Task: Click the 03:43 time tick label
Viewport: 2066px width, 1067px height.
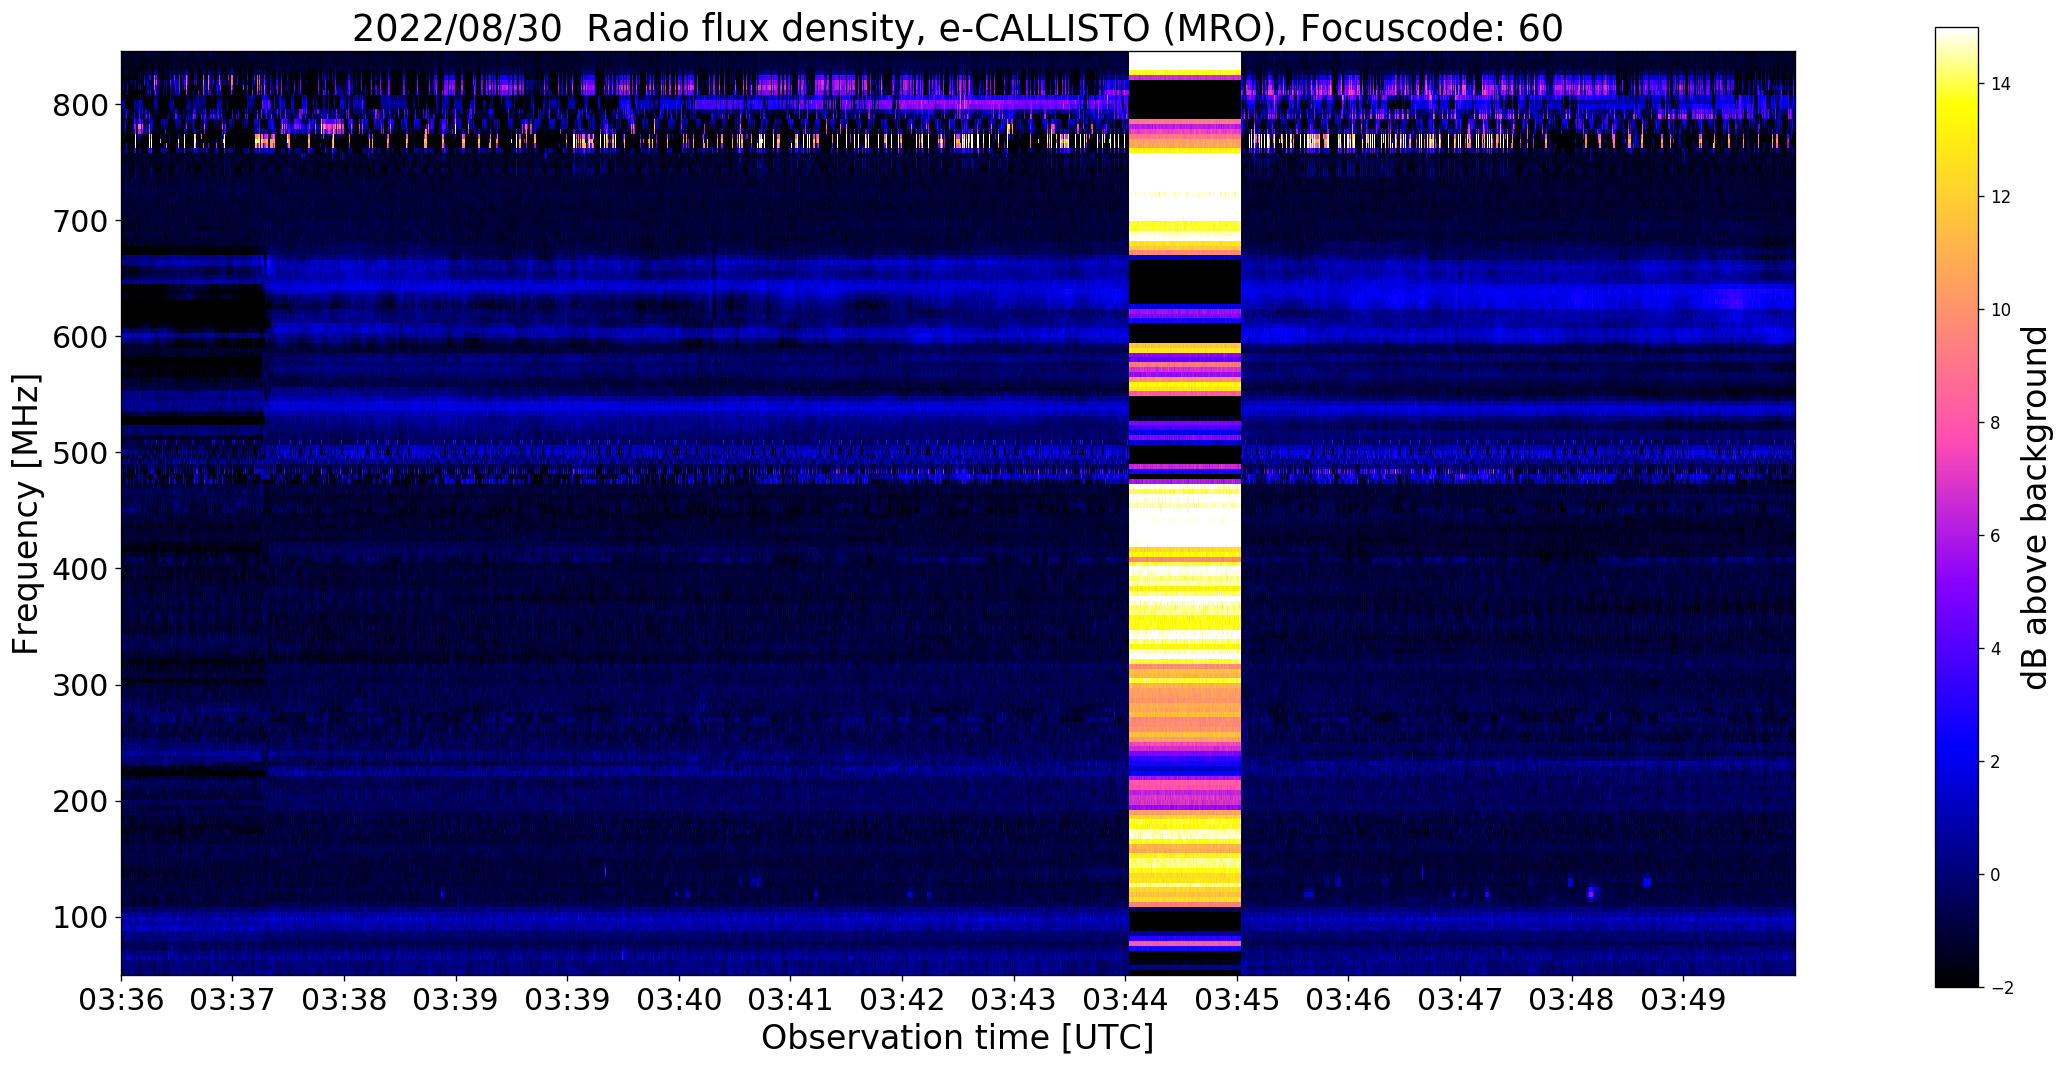Action: point(1014,1000)
